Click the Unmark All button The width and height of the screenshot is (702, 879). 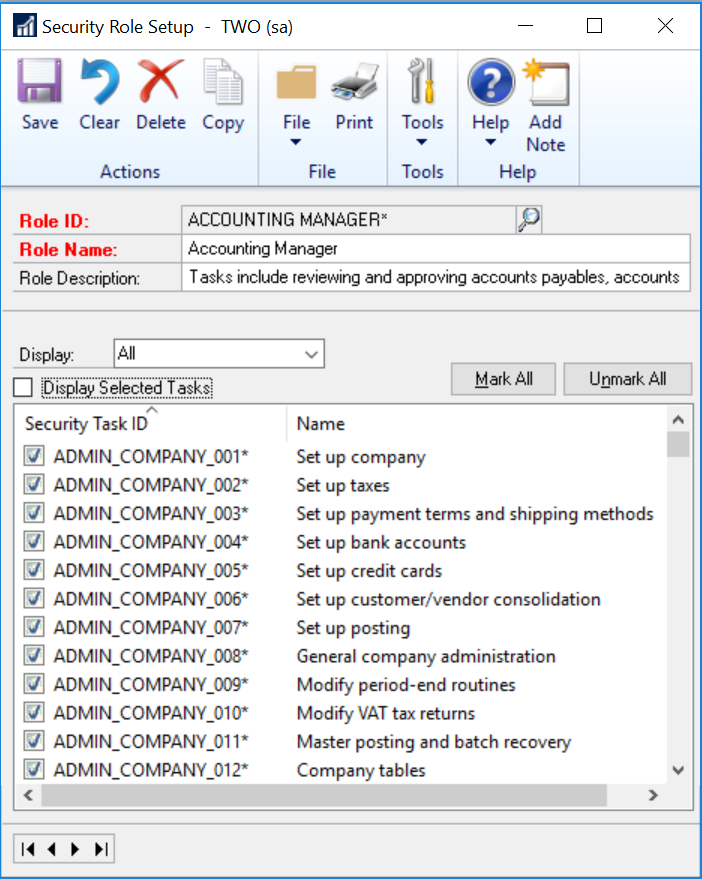click(627, 380)
